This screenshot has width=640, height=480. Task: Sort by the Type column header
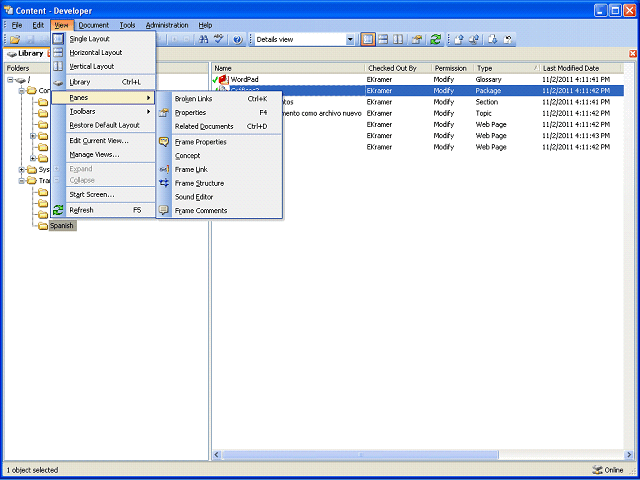507,68
